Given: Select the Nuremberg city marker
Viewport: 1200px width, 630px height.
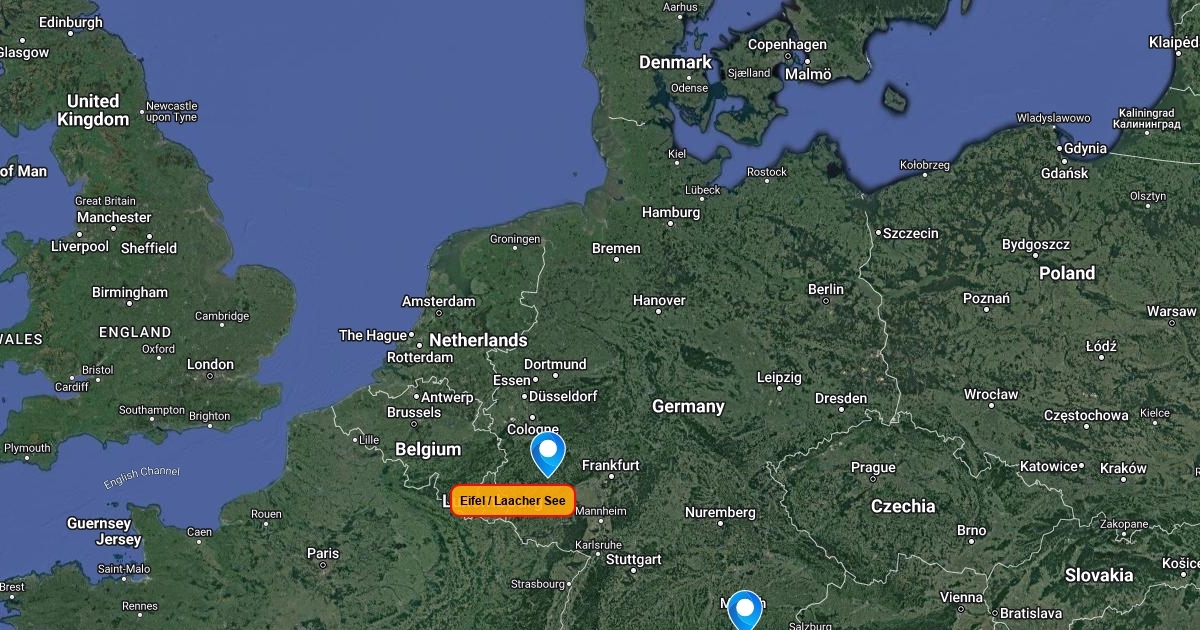Looking at the screenshot, I should pyautogui.click(x=720, y=527).
